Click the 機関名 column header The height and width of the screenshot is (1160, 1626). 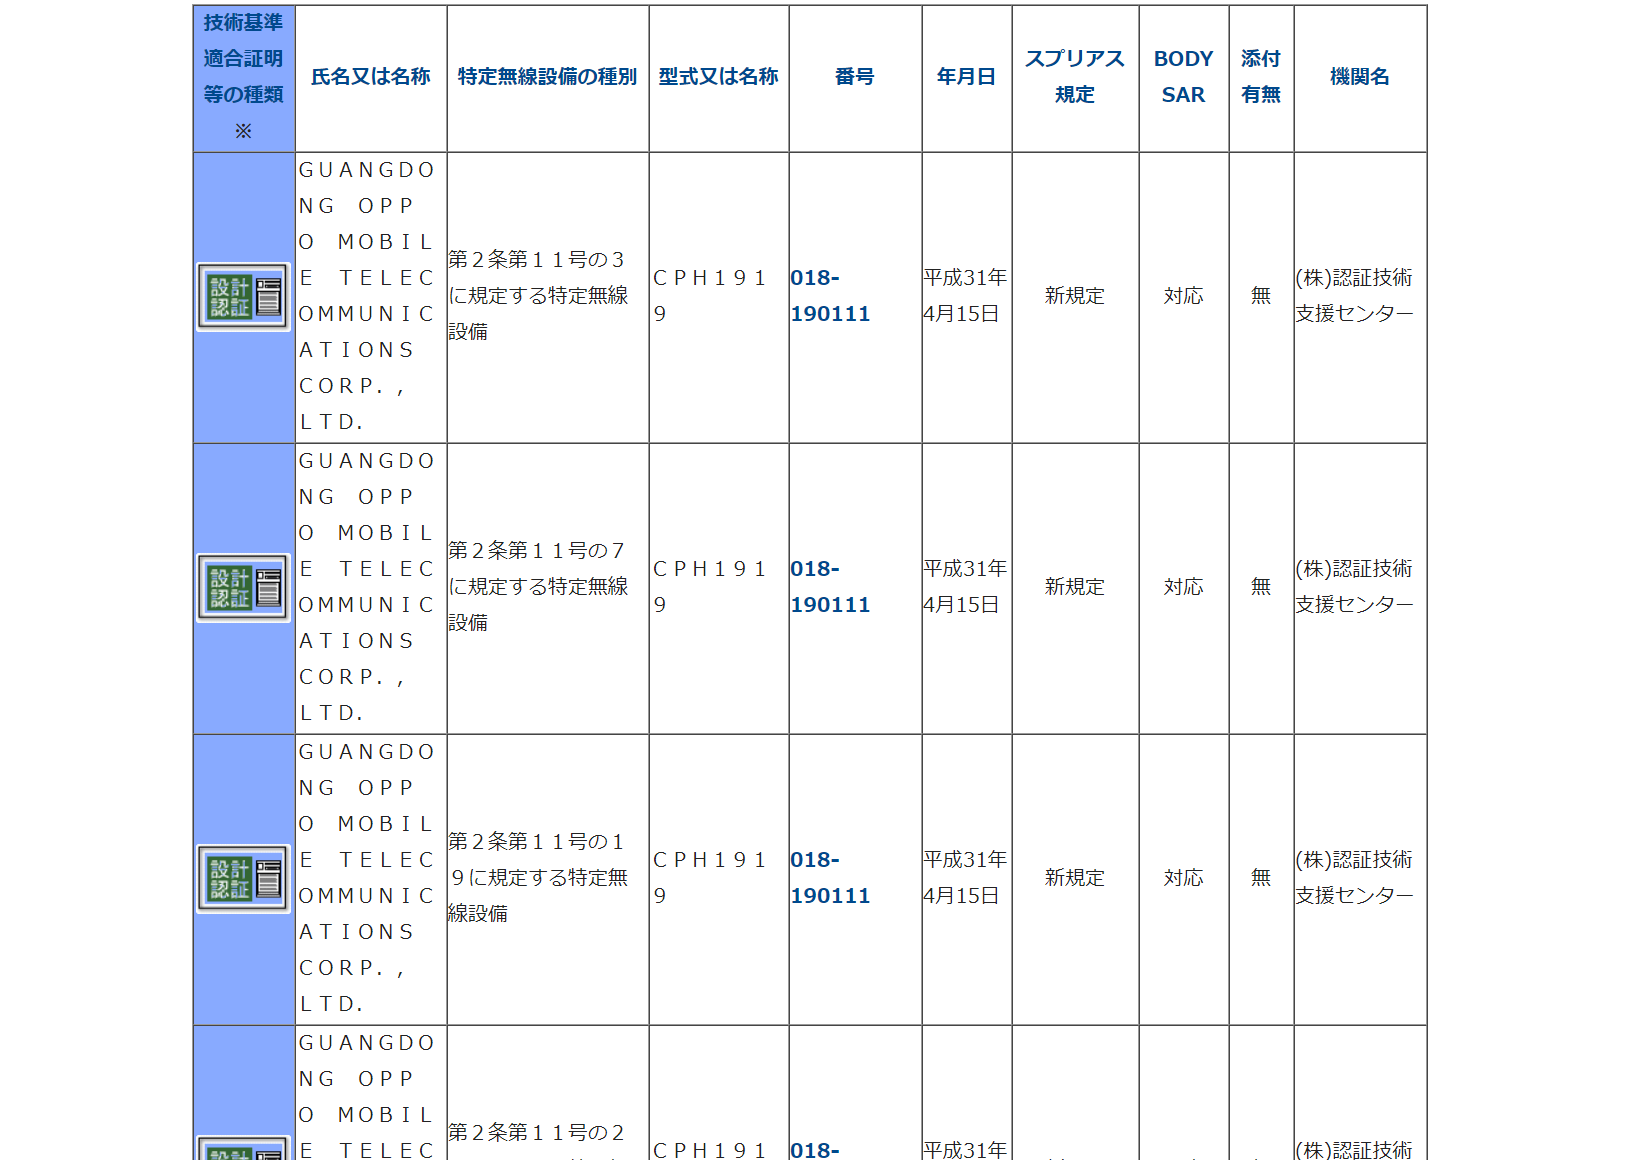1359,77
